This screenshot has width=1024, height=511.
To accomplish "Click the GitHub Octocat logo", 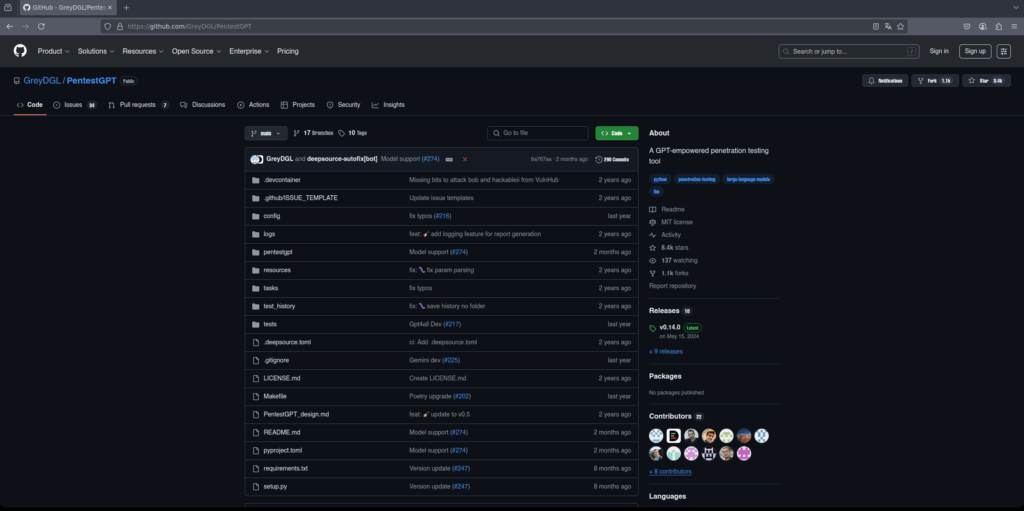I will pos(20,51).
